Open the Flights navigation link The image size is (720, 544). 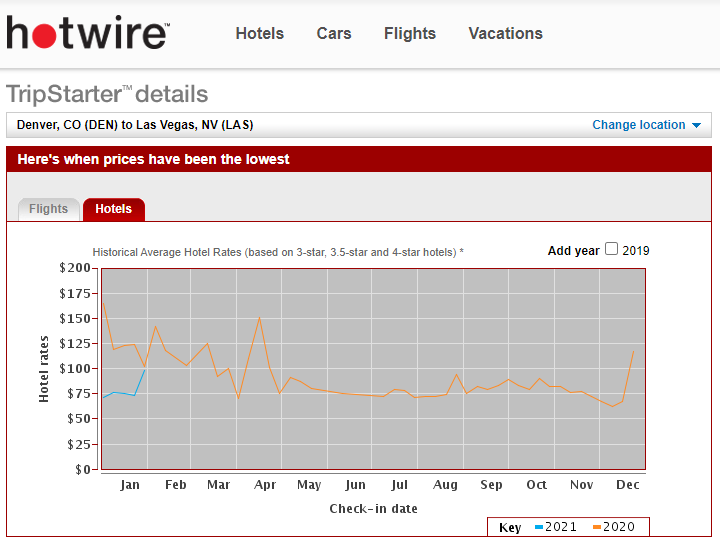click(x=410, y=34)
